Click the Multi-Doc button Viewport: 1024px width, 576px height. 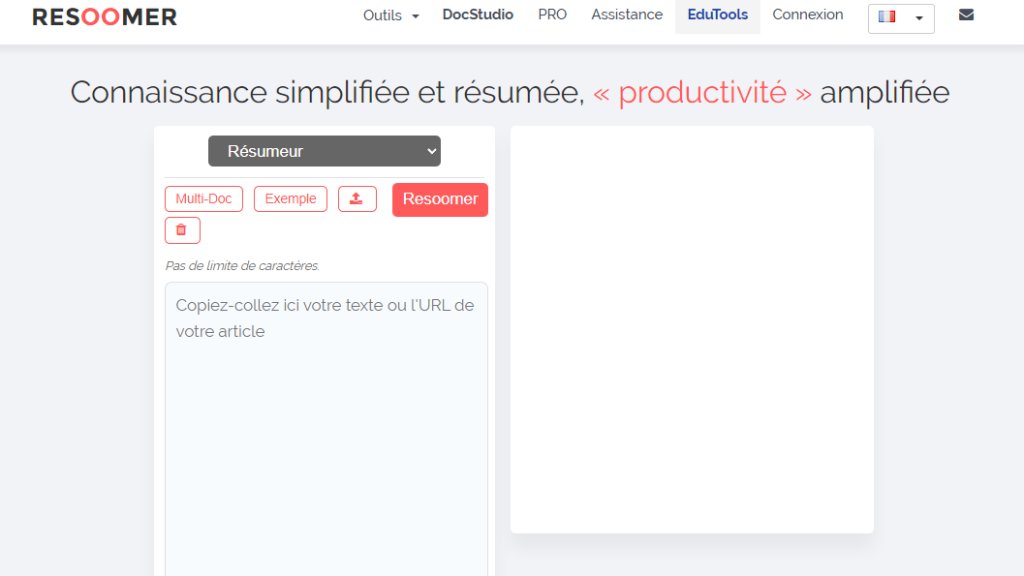click(203, 199)
